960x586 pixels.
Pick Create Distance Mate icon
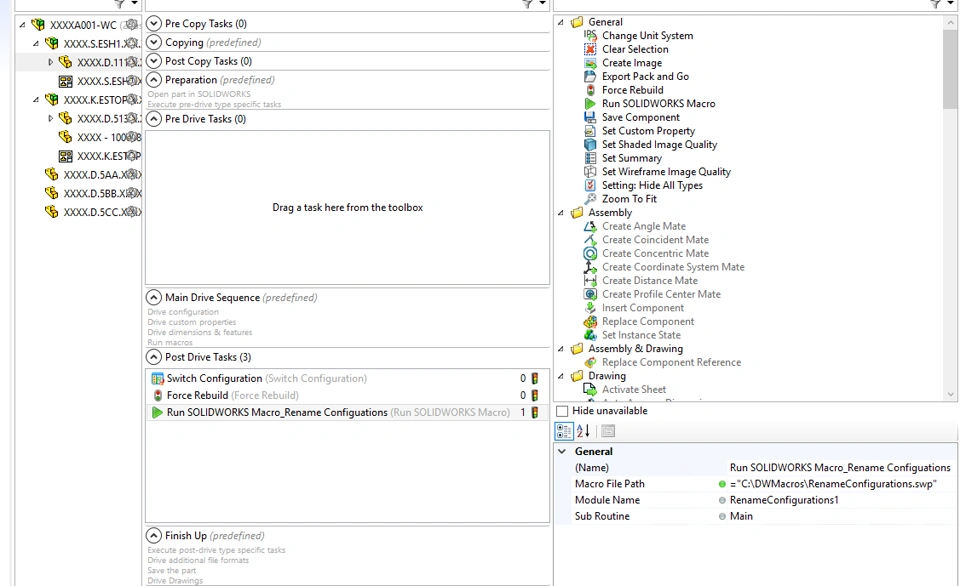(590, 280)
